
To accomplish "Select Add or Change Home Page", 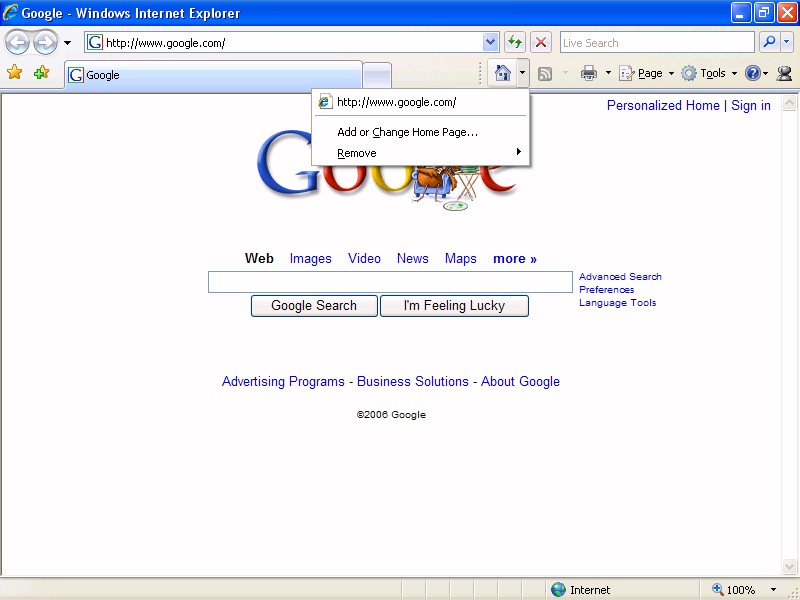I will pyautogui.click(x=421, y=132).
